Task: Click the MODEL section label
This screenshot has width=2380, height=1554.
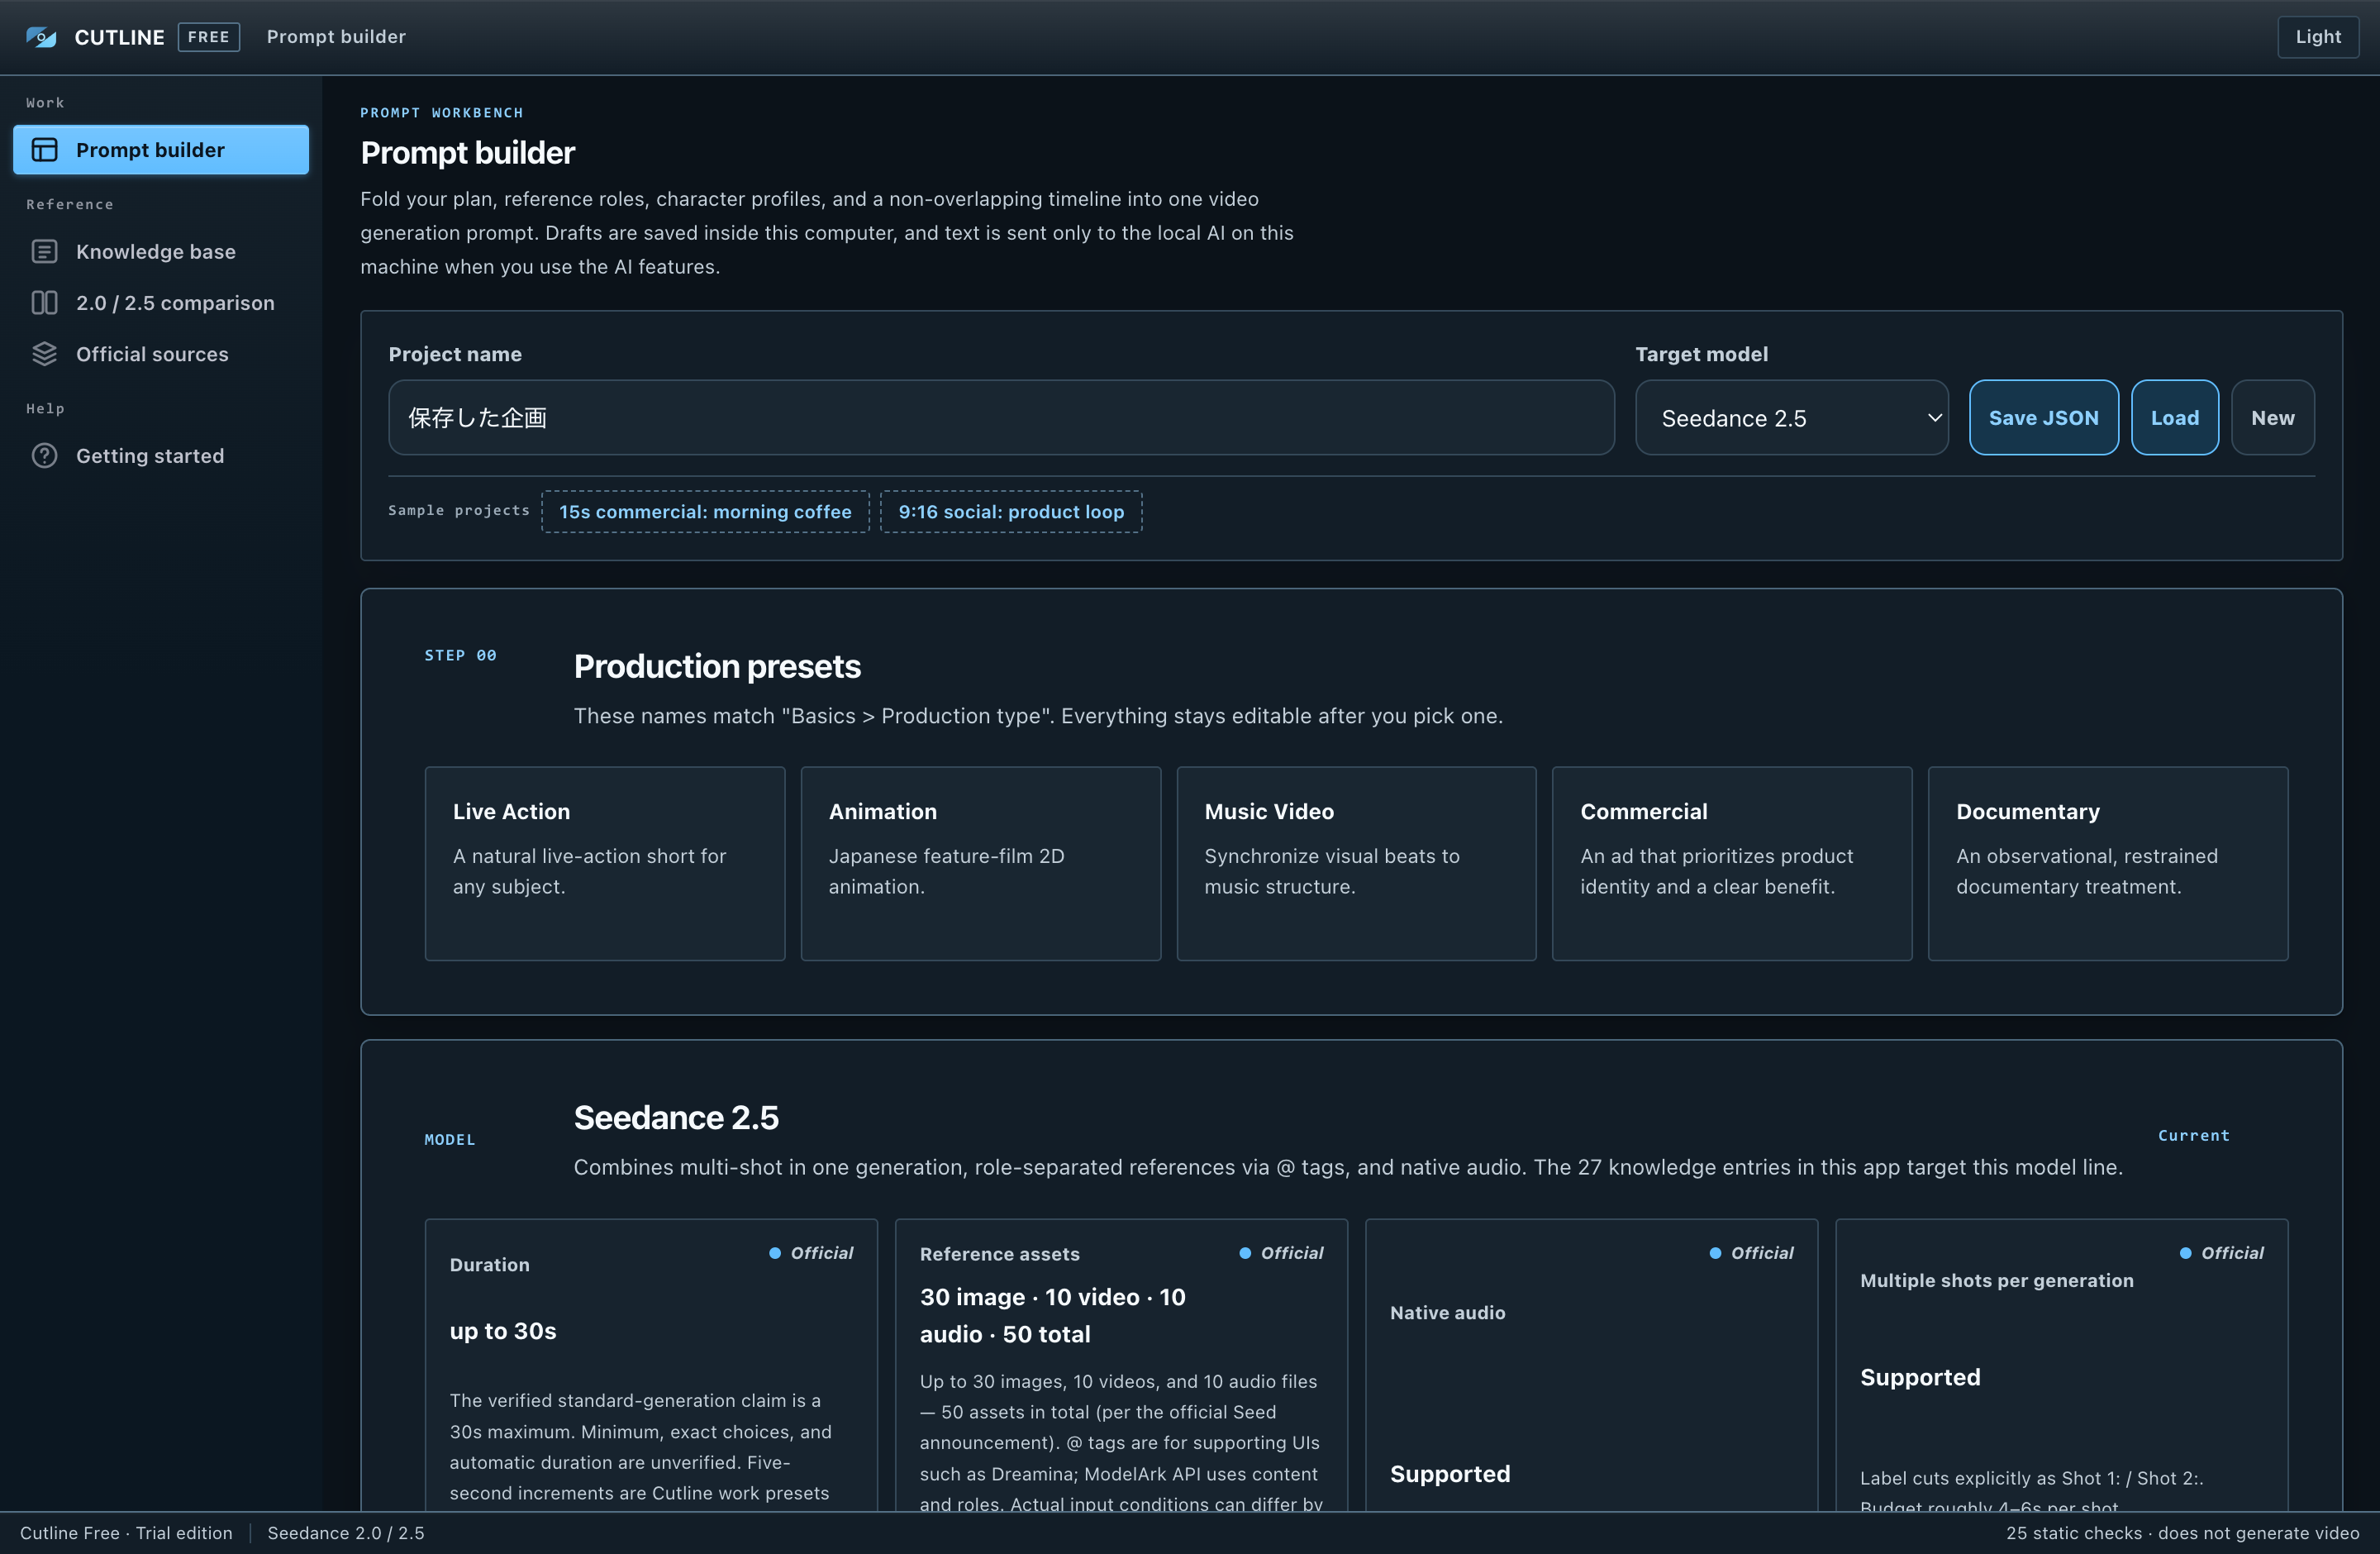Action: click(450, 1140)
